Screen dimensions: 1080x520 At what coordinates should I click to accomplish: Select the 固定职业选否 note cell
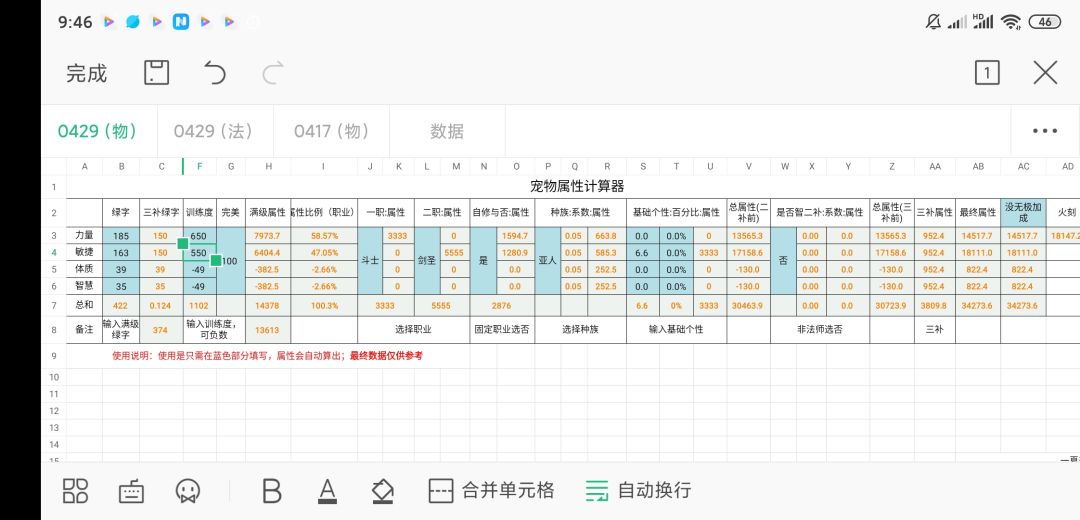click(502, 330)
